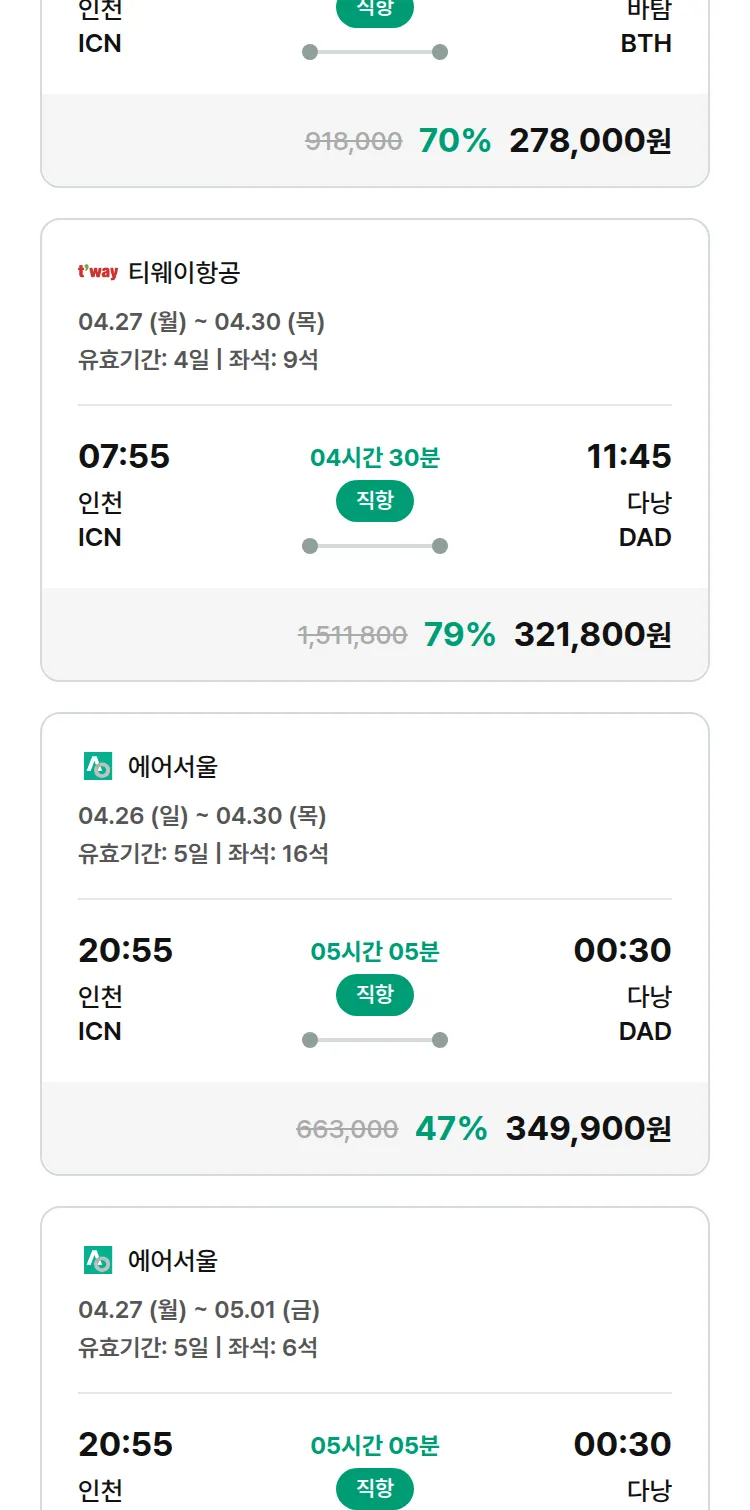Tap the 직항 badge on the 07:55 t'way flight

tap(375, 501)
